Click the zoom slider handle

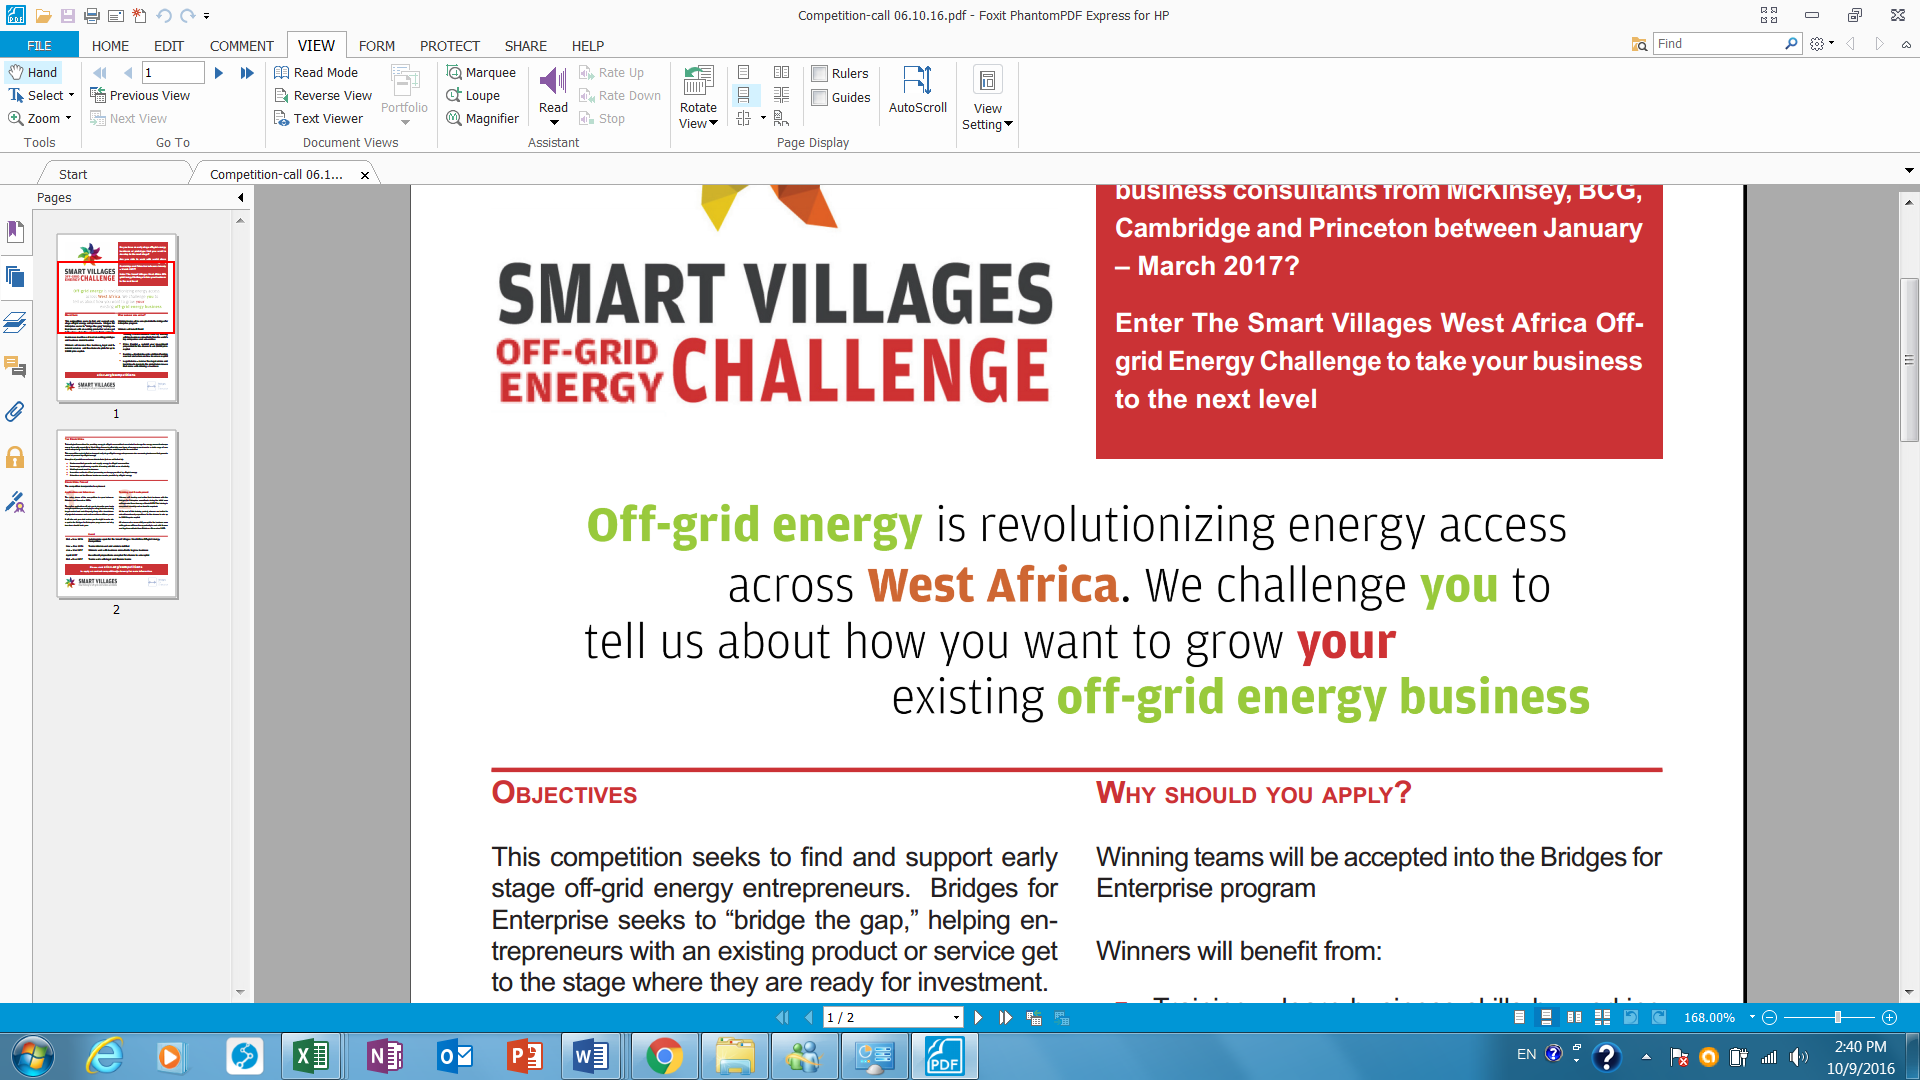pyautogui.click(x=1838, y=1017)
